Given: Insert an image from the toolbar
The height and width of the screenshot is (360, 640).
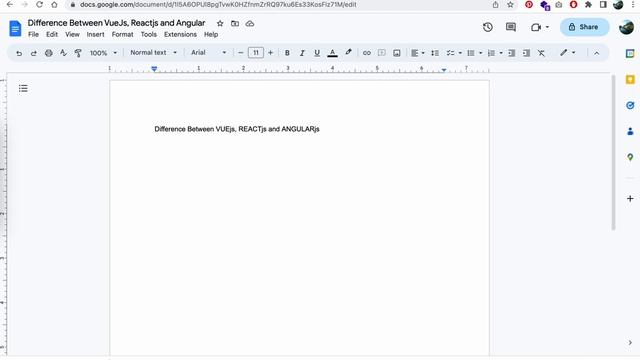Looking at the screenshot, I should tap(396, 53).
